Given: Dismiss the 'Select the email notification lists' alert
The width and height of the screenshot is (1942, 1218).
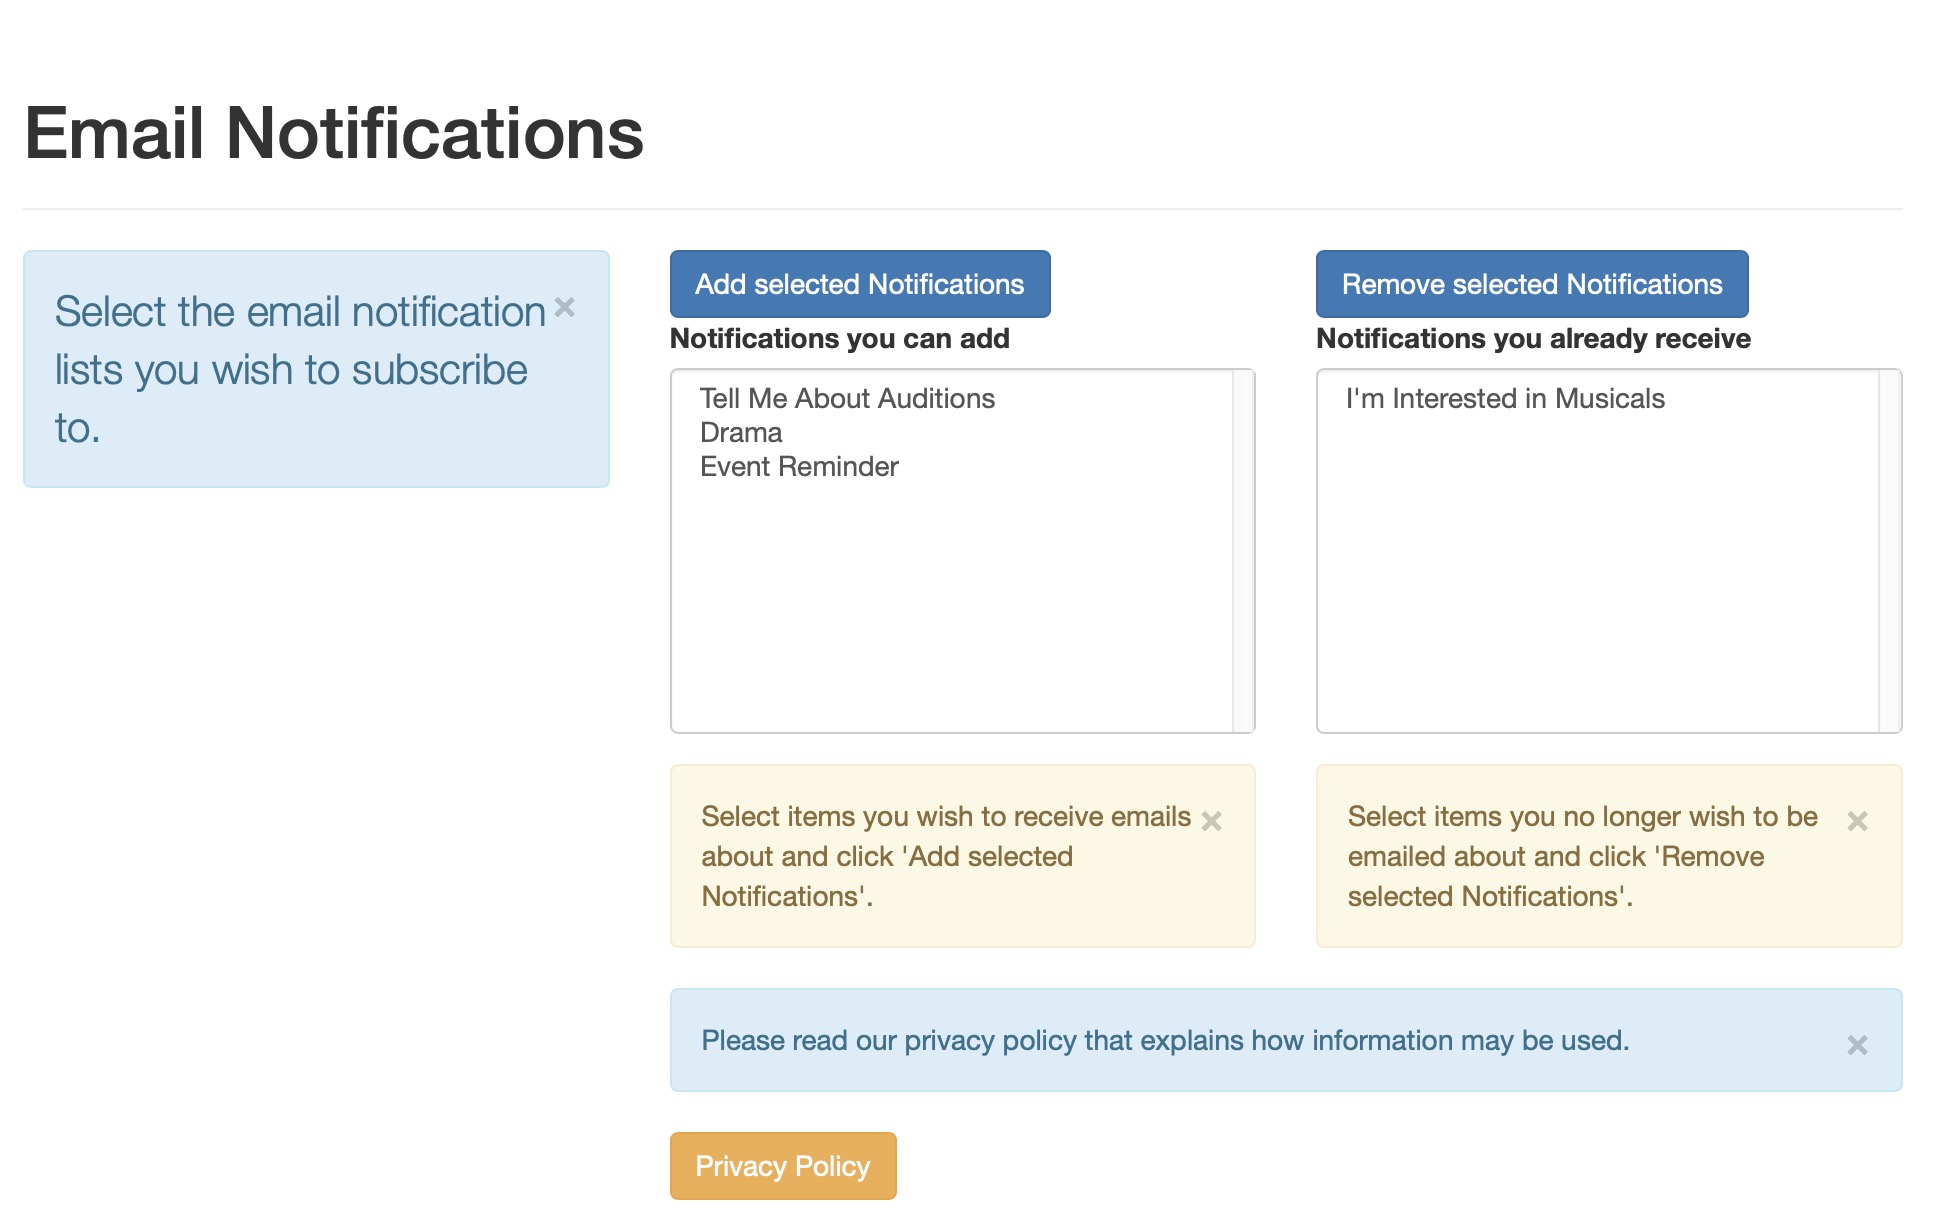Looking at the screenshot, I should (x=565, y=307).
